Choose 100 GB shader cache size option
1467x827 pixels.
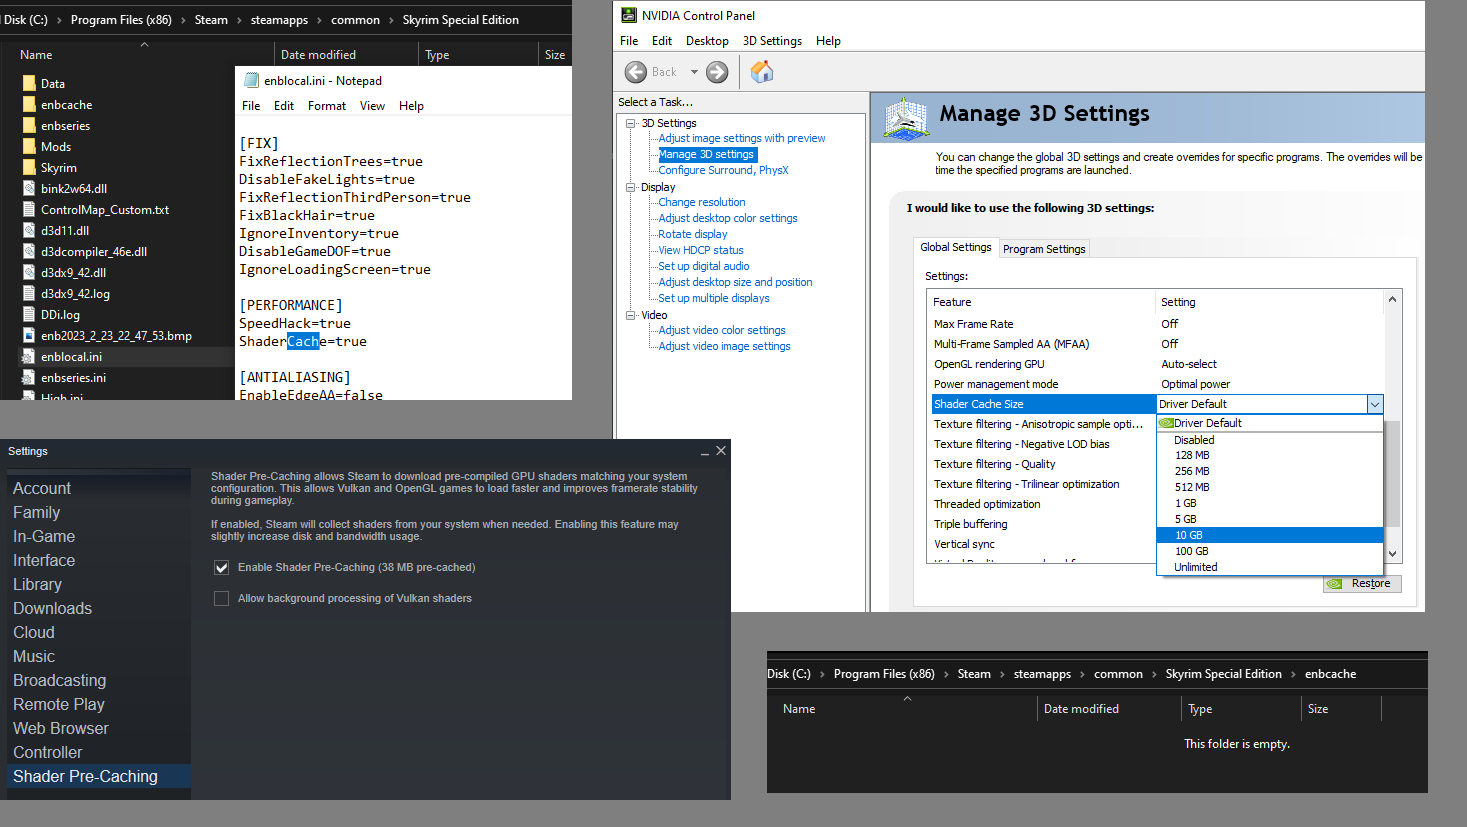[1270, 551]
